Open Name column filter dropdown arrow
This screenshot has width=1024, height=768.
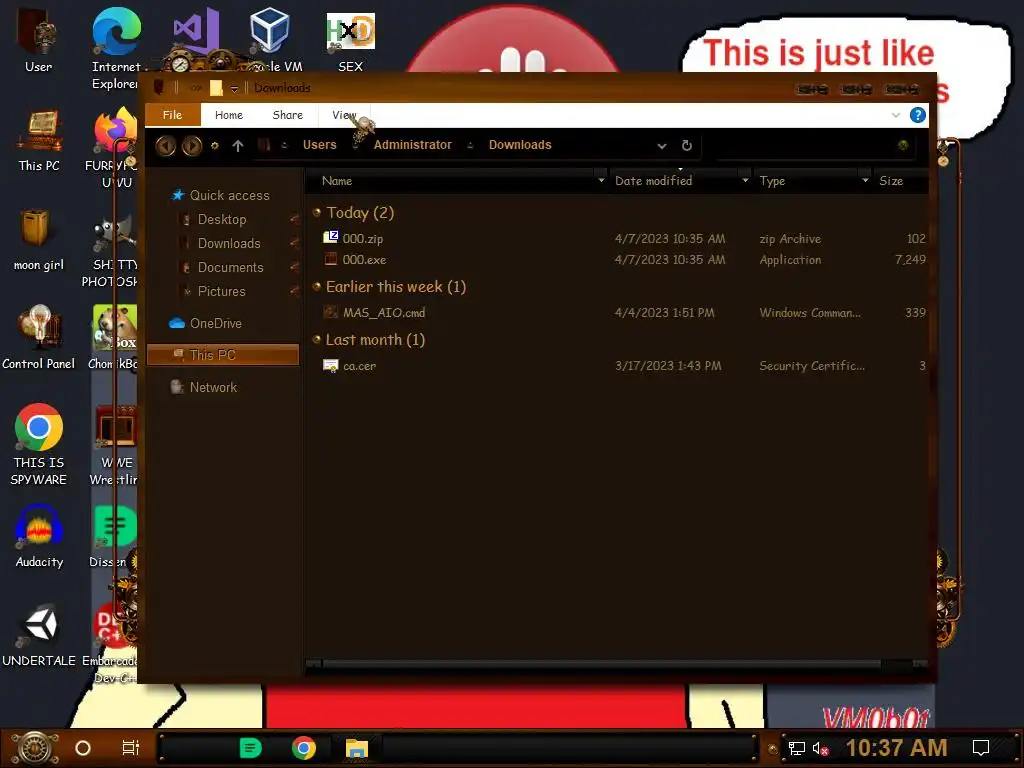[601, 180]
